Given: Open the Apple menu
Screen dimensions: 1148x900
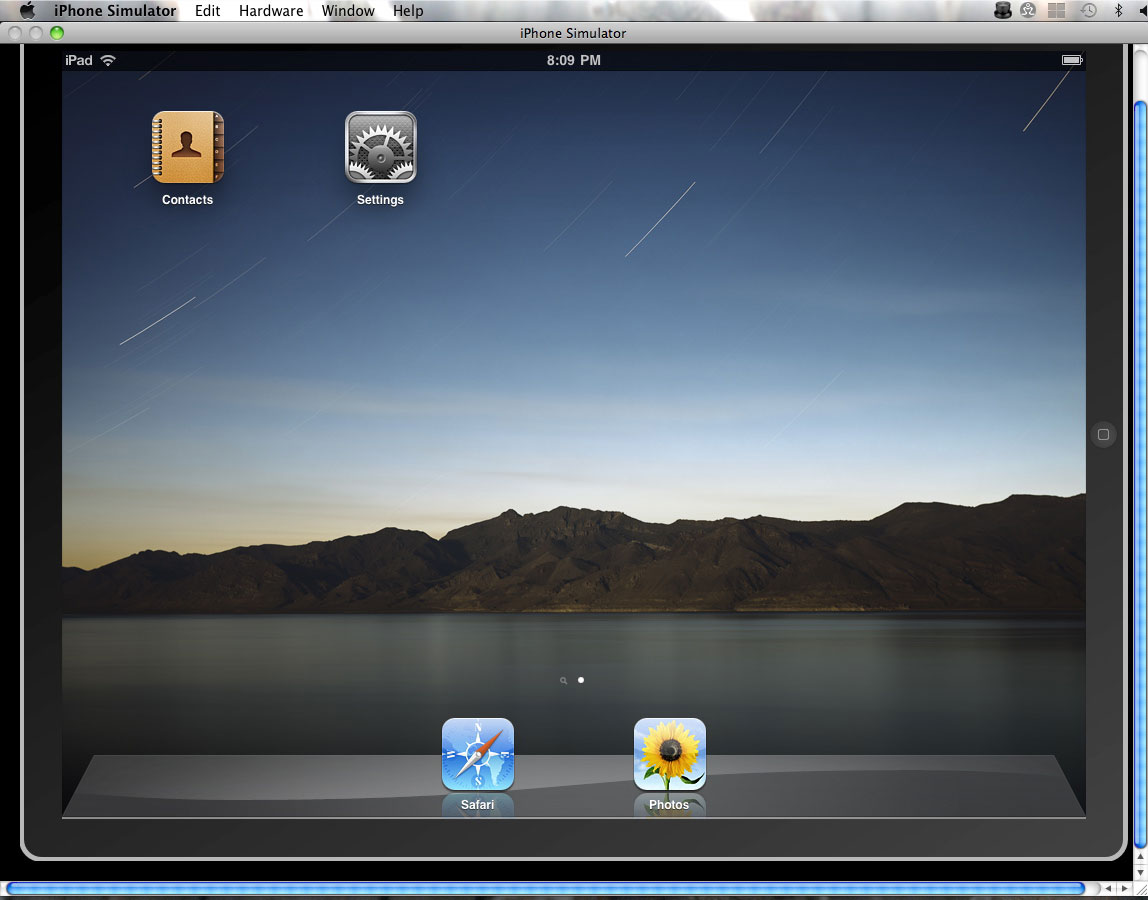Looking at the screenshot, I should point(28,10).
